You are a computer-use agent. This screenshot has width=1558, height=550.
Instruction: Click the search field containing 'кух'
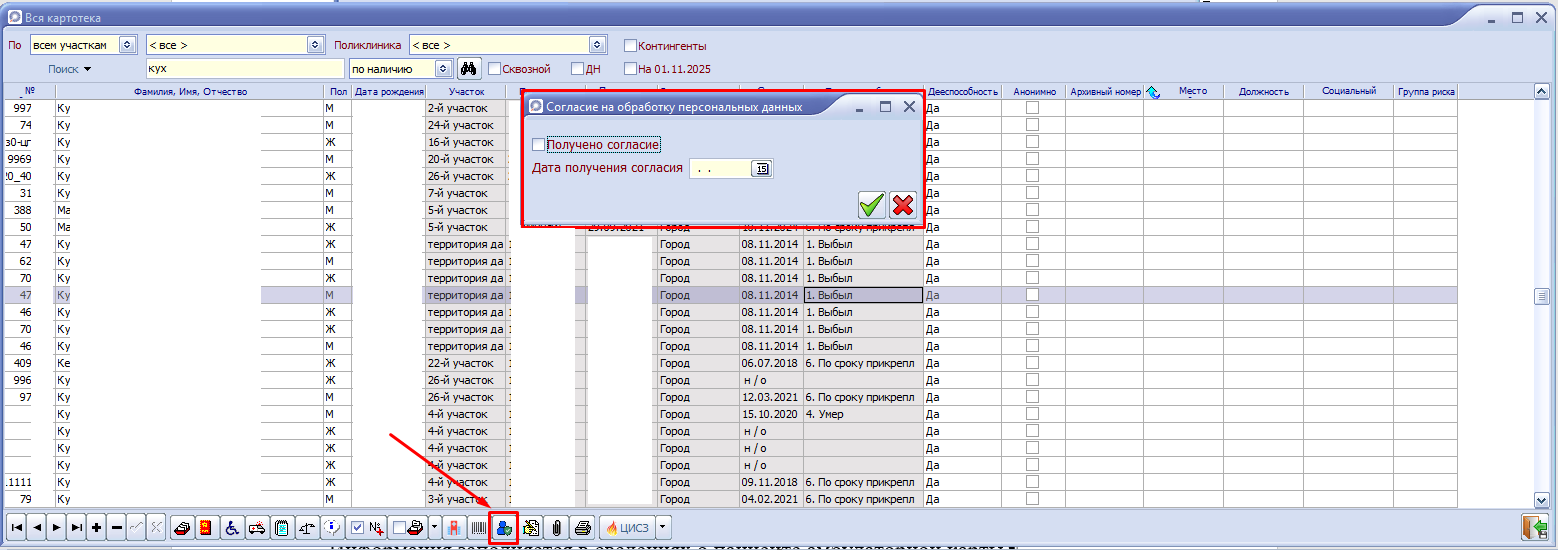243,69
